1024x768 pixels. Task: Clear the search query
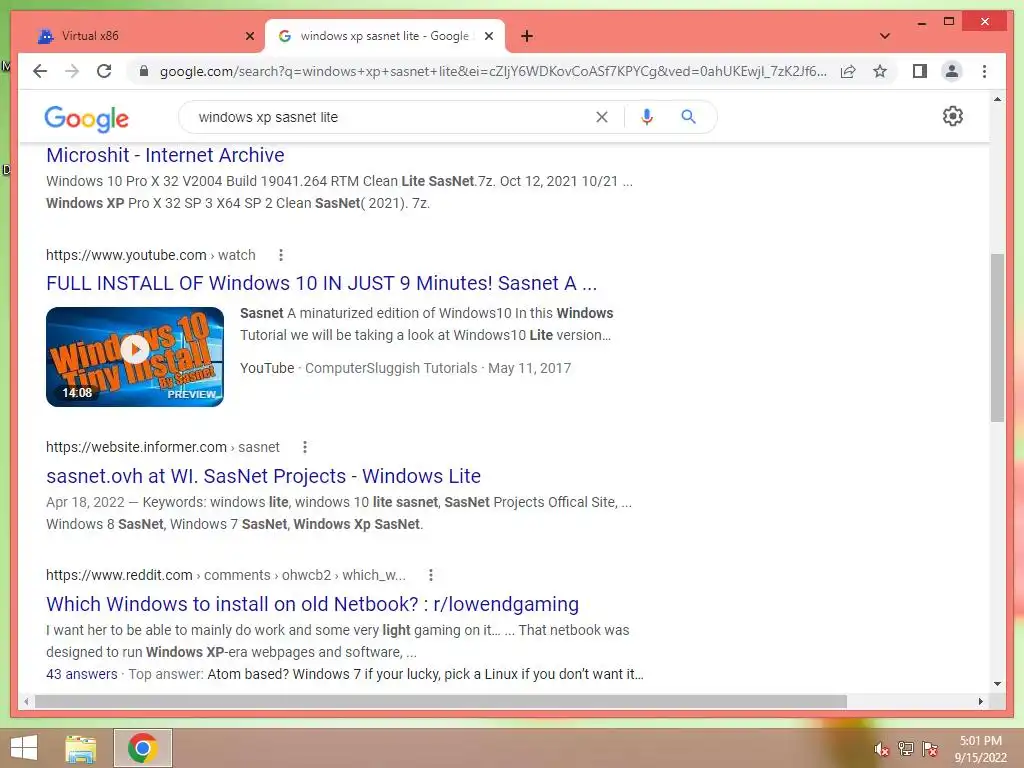click(x=601, y=118)
